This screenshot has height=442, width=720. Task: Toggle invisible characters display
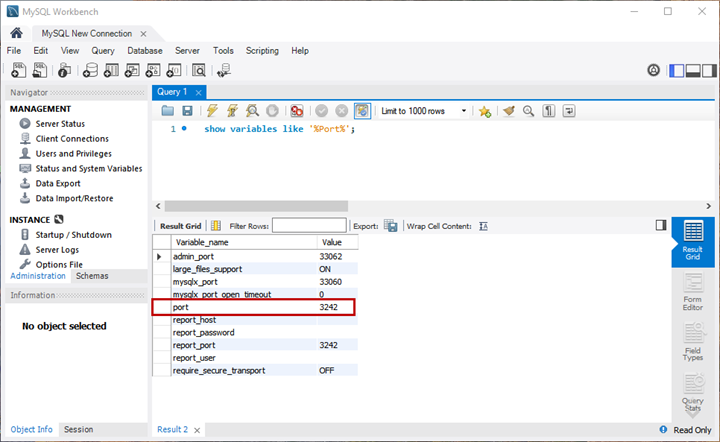click(549, 111)
